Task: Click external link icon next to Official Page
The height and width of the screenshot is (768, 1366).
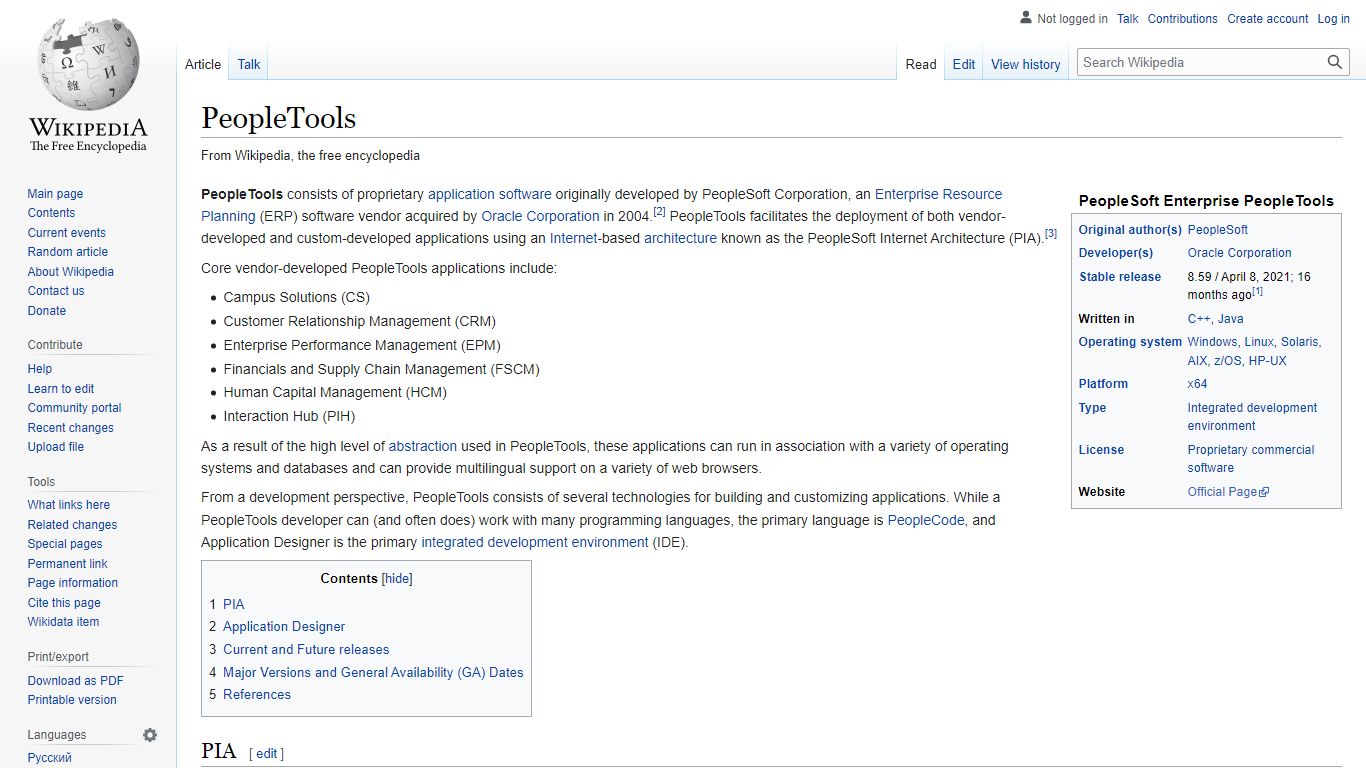Action: tap(1264, 492)
